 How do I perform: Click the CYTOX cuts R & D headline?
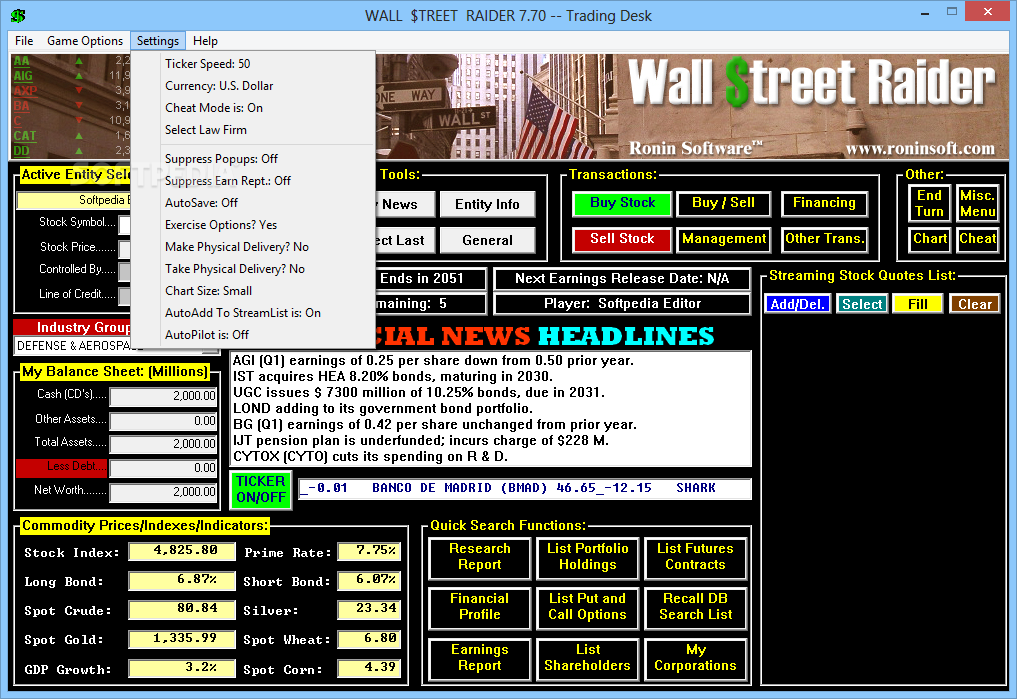[370, 456]
